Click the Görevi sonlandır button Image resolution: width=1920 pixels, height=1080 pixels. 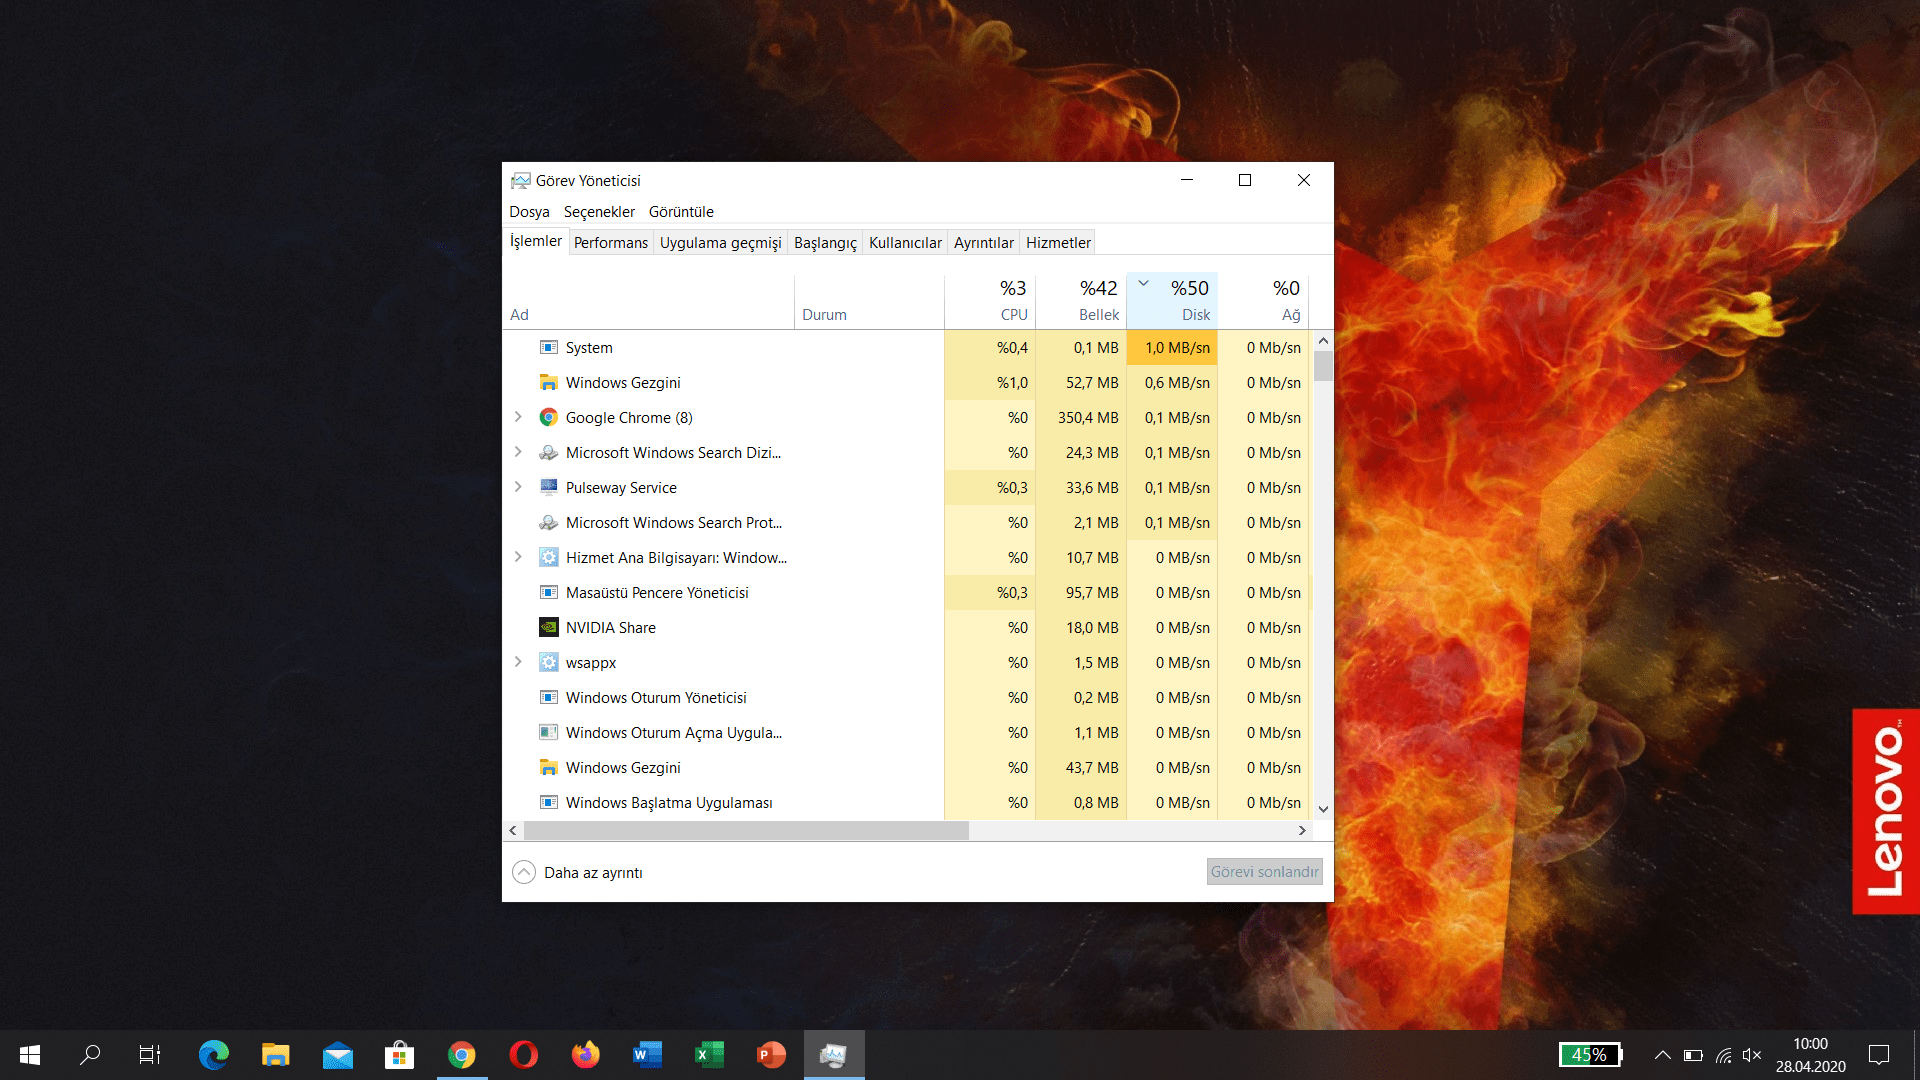pyautogui.click(x=1264, y=871)
